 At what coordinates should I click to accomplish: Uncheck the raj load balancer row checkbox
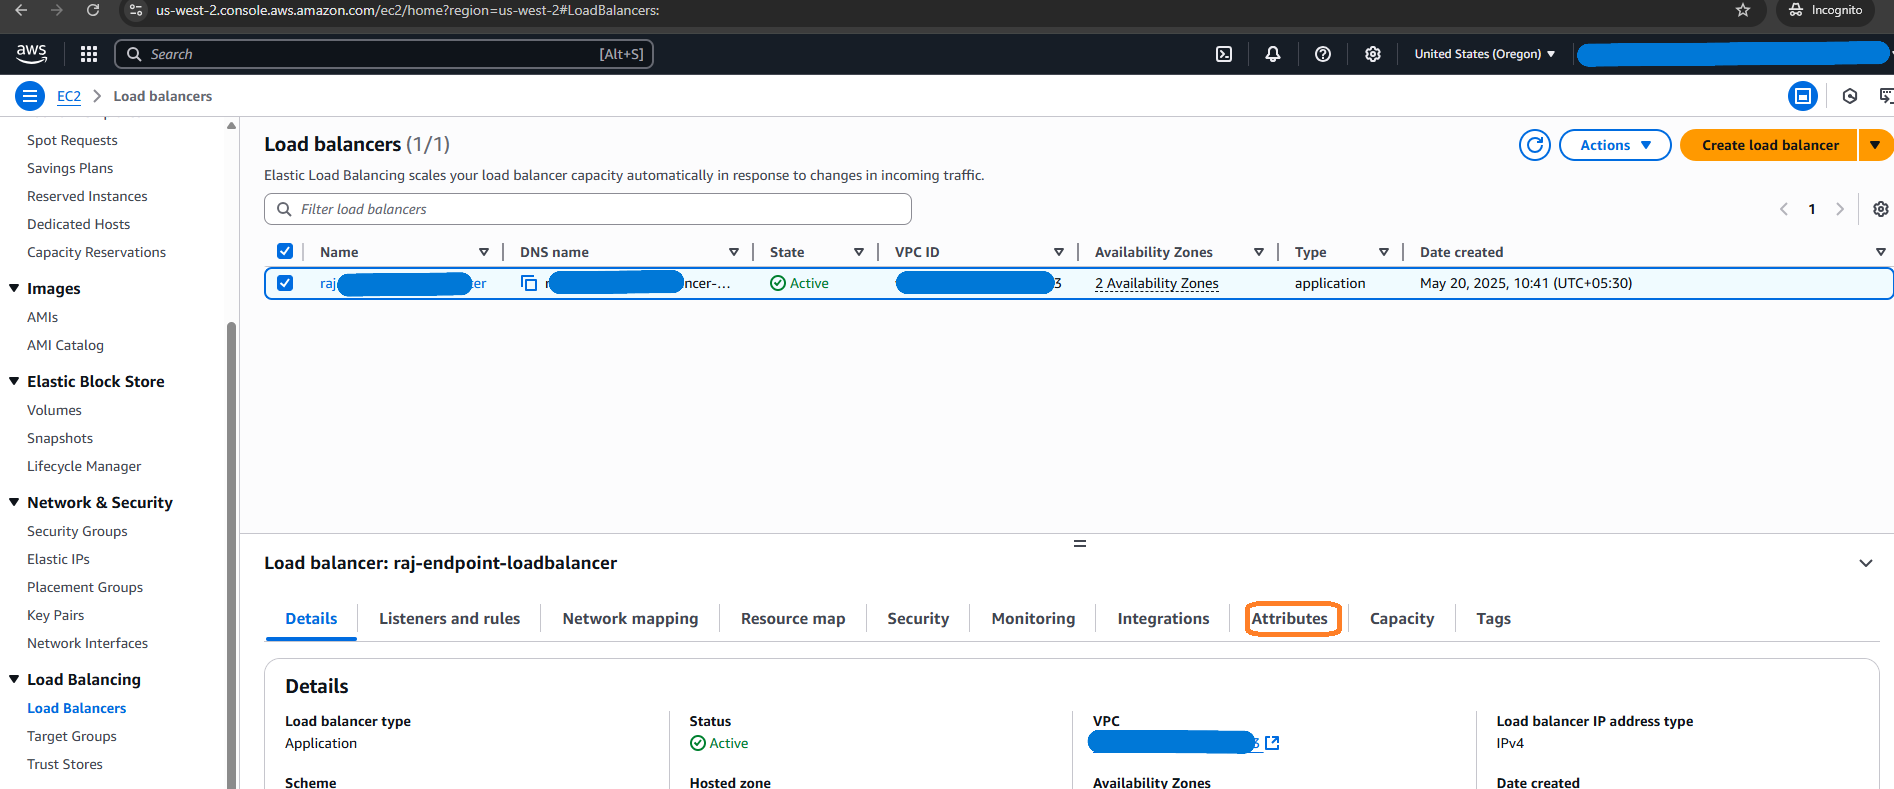[x=285, y=283]
